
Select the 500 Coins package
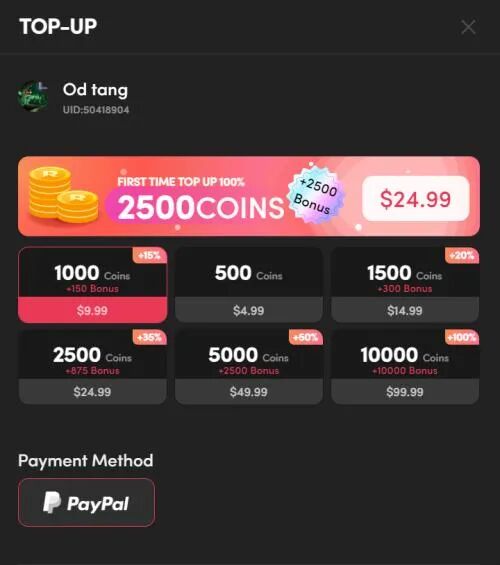point(249,285)
